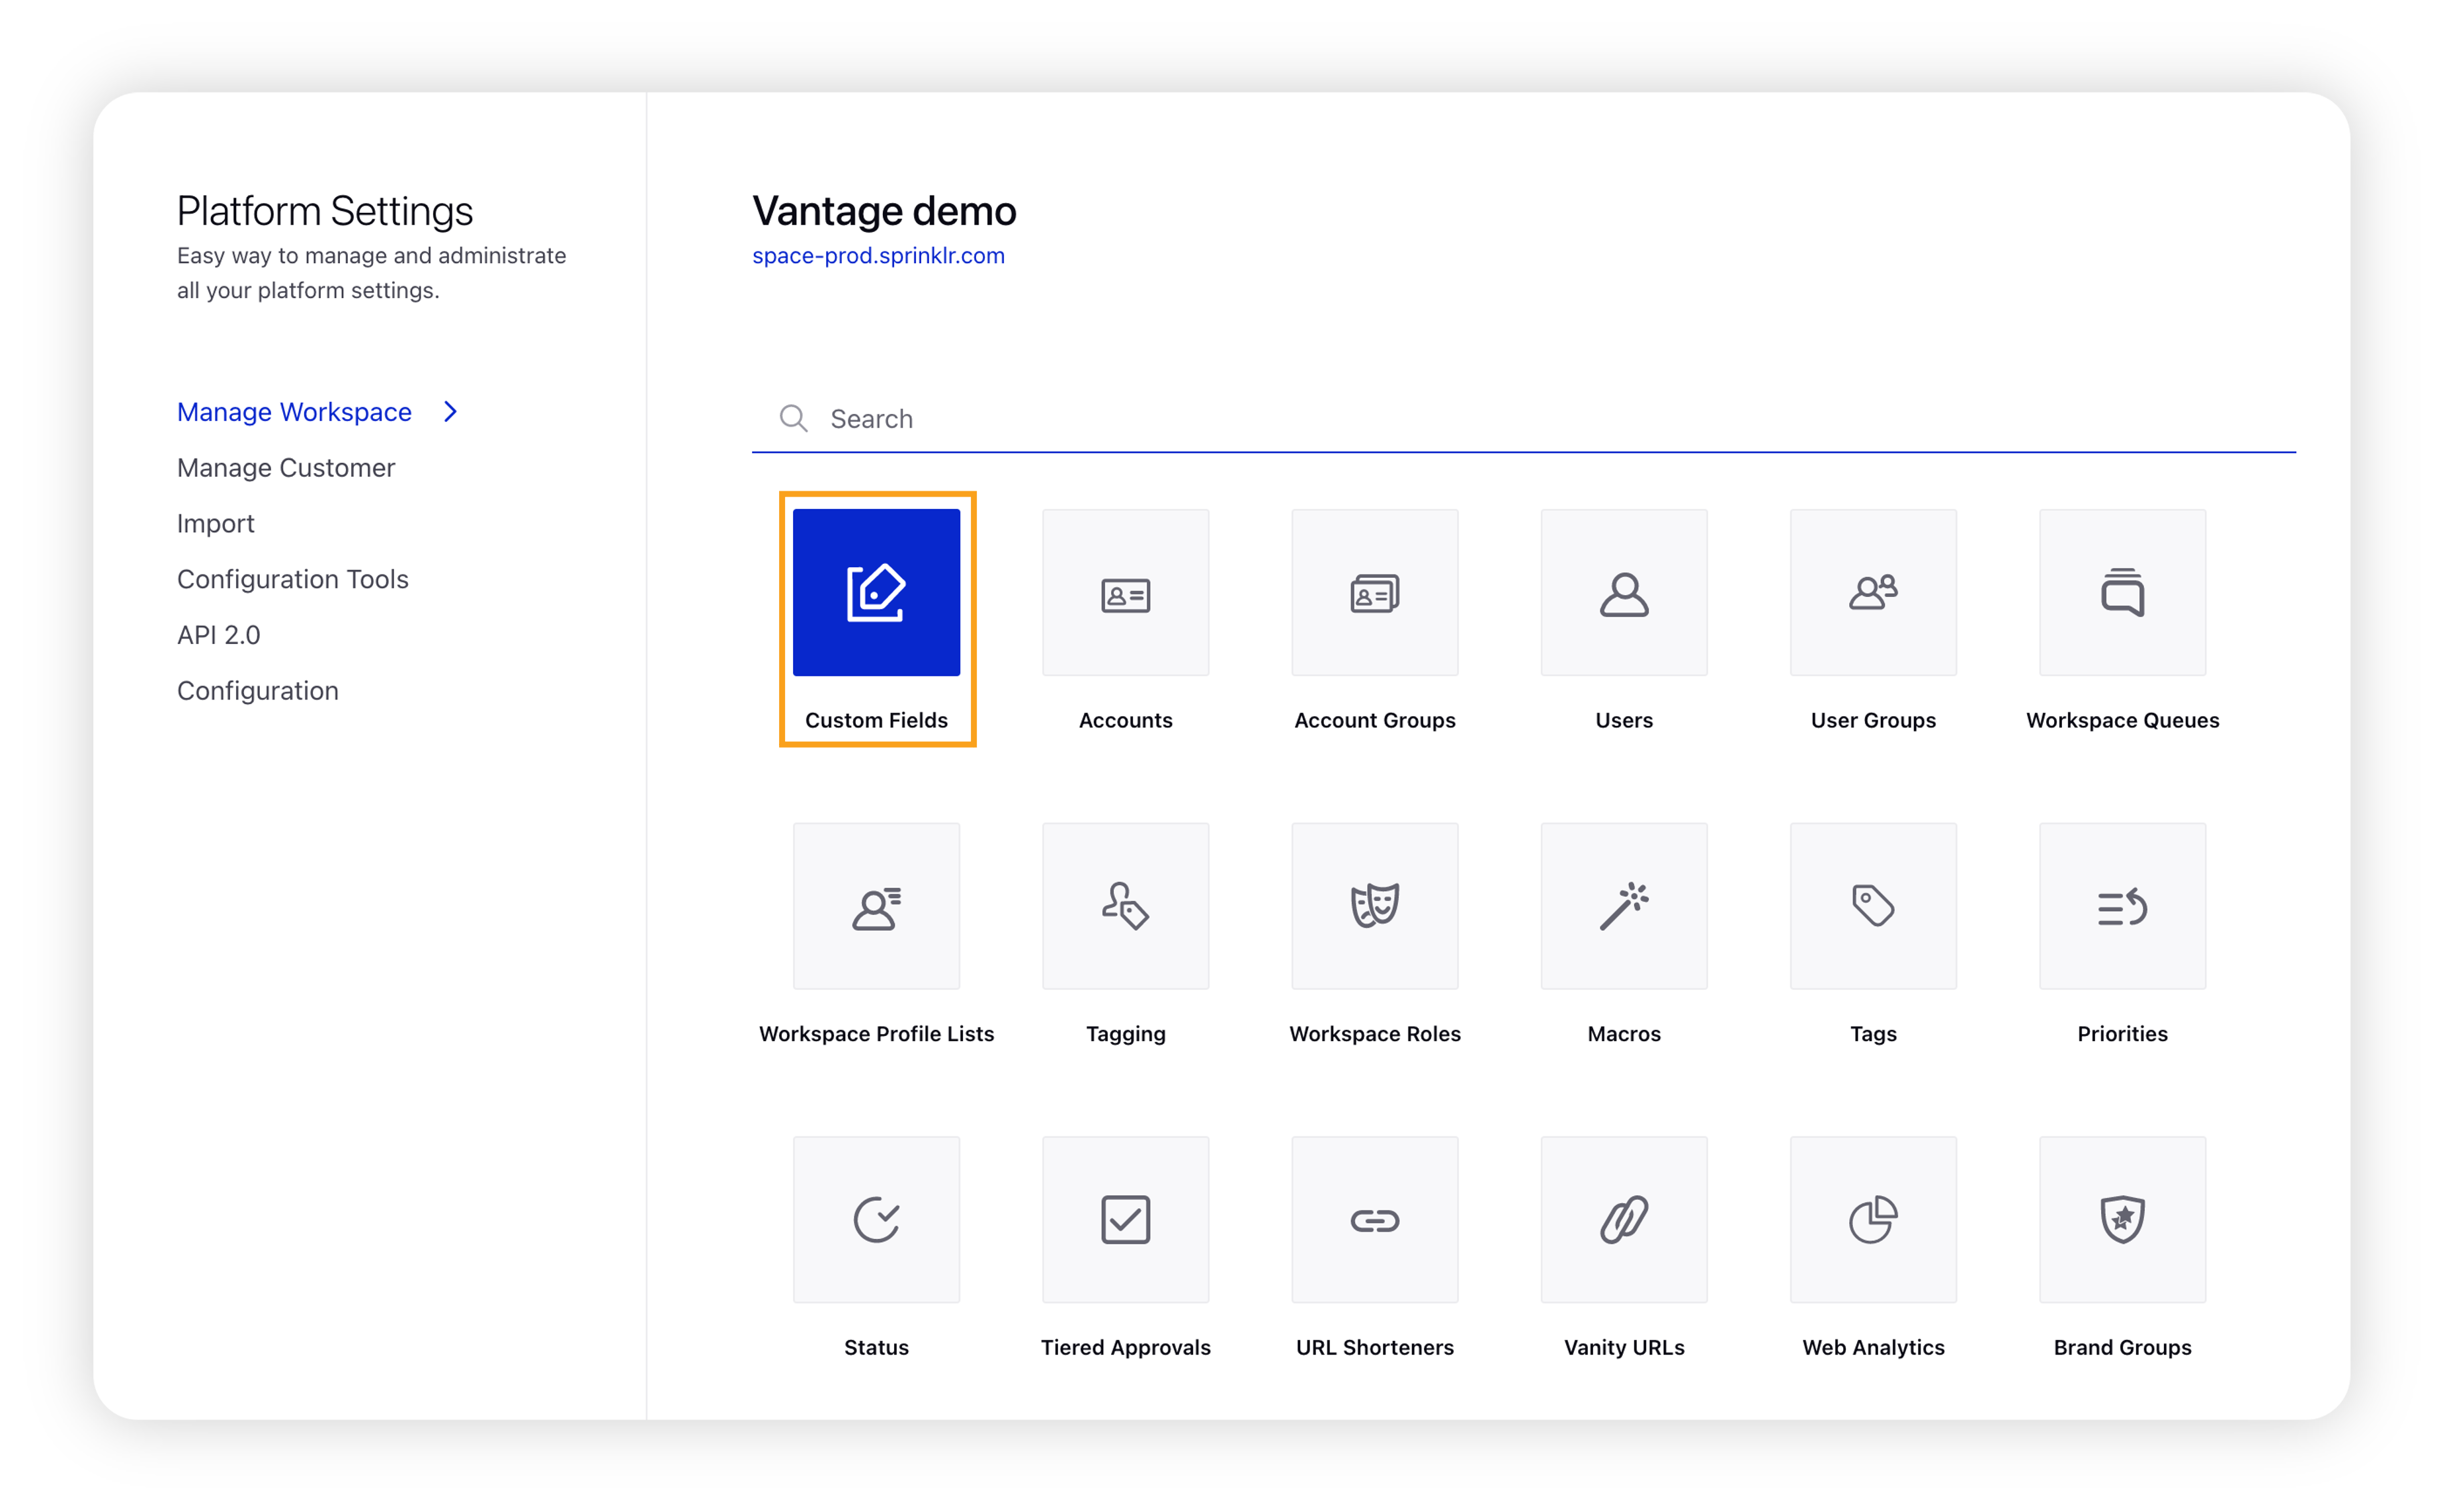Click the Macros label text
Screen dimensions: 2443x1512
point(1624,1034)
